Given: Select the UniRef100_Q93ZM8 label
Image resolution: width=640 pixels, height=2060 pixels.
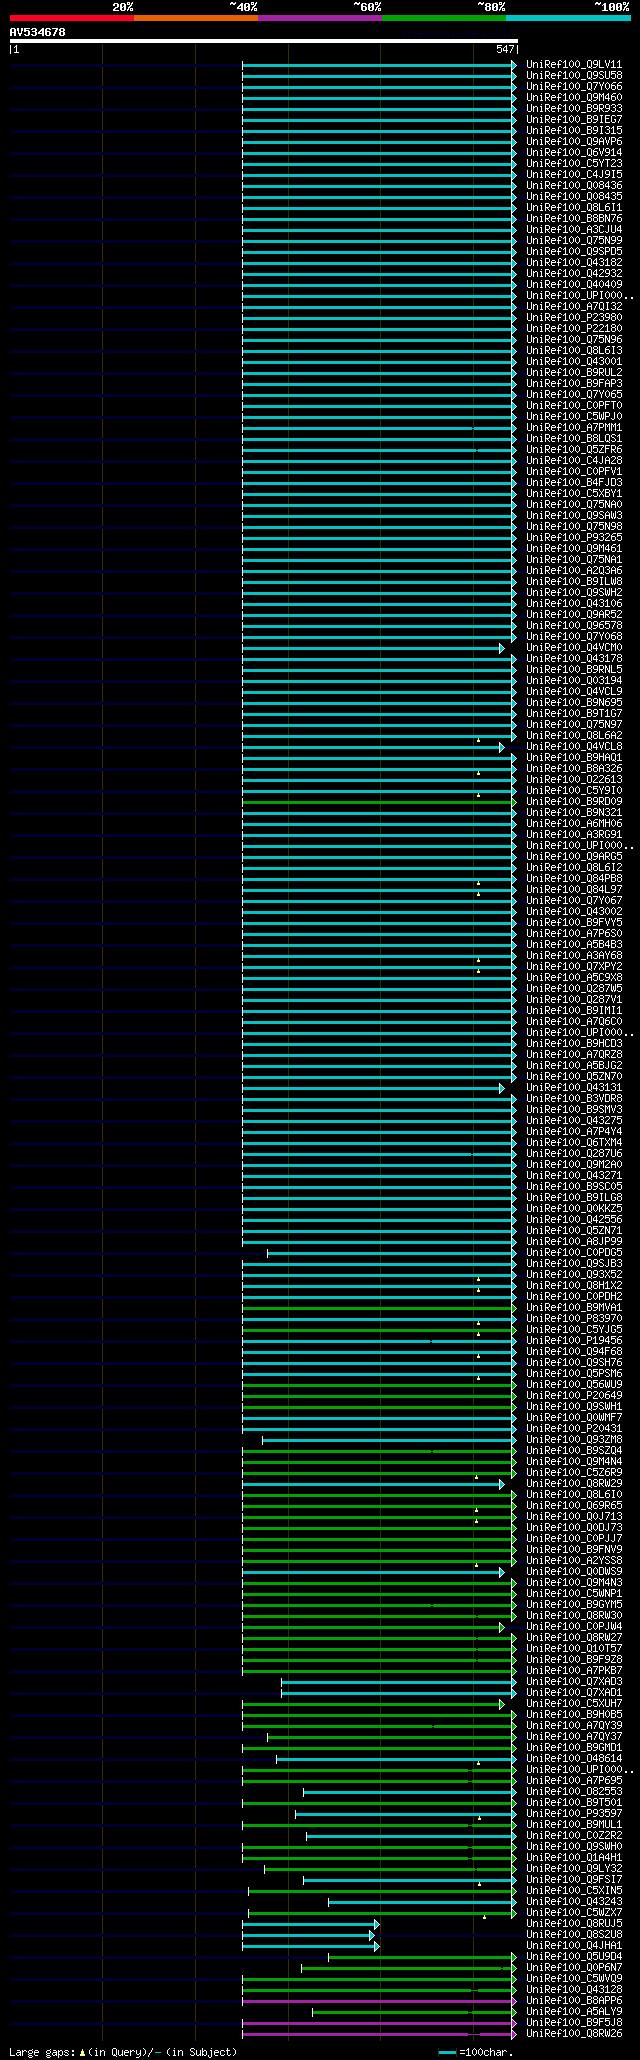Looking at the screenshot, I should point(574,1439).
